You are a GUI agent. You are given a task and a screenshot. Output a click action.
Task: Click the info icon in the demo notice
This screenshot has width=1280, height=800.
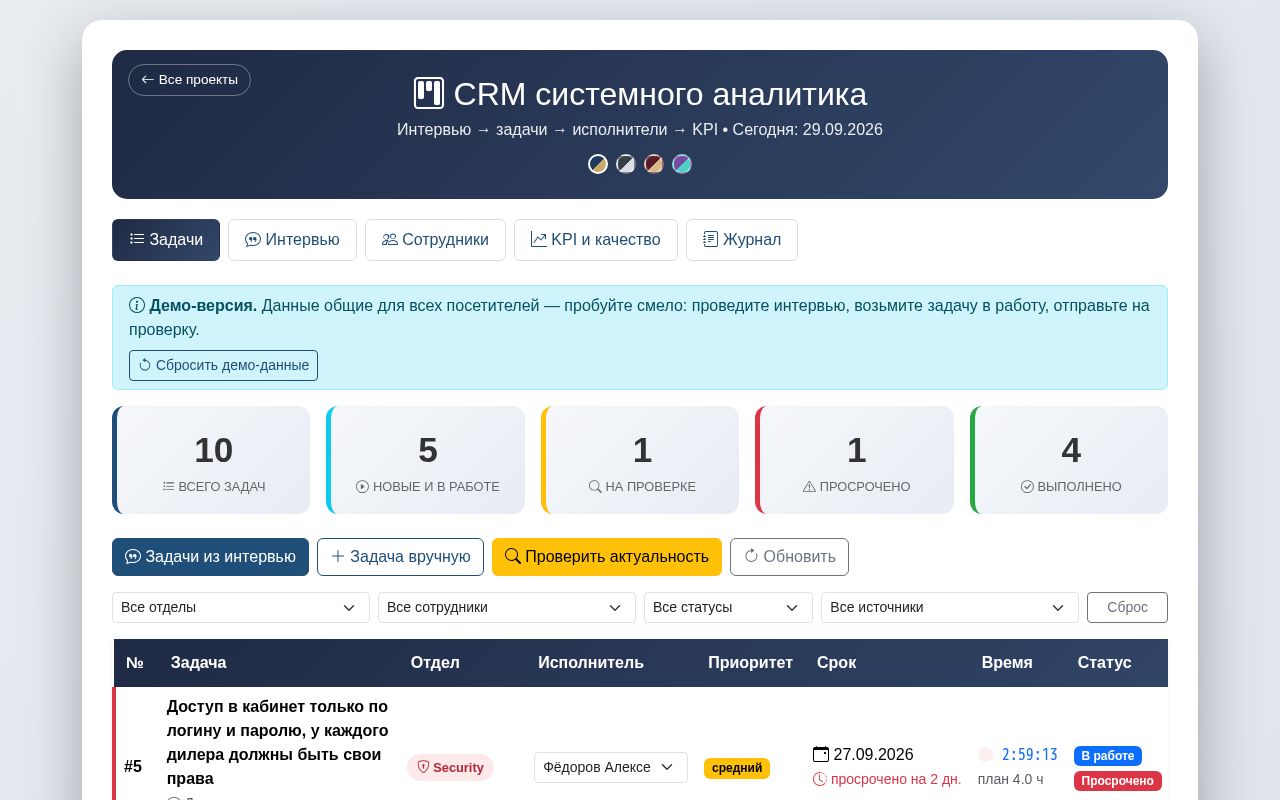pyautogui.click(x=137, y=305)
